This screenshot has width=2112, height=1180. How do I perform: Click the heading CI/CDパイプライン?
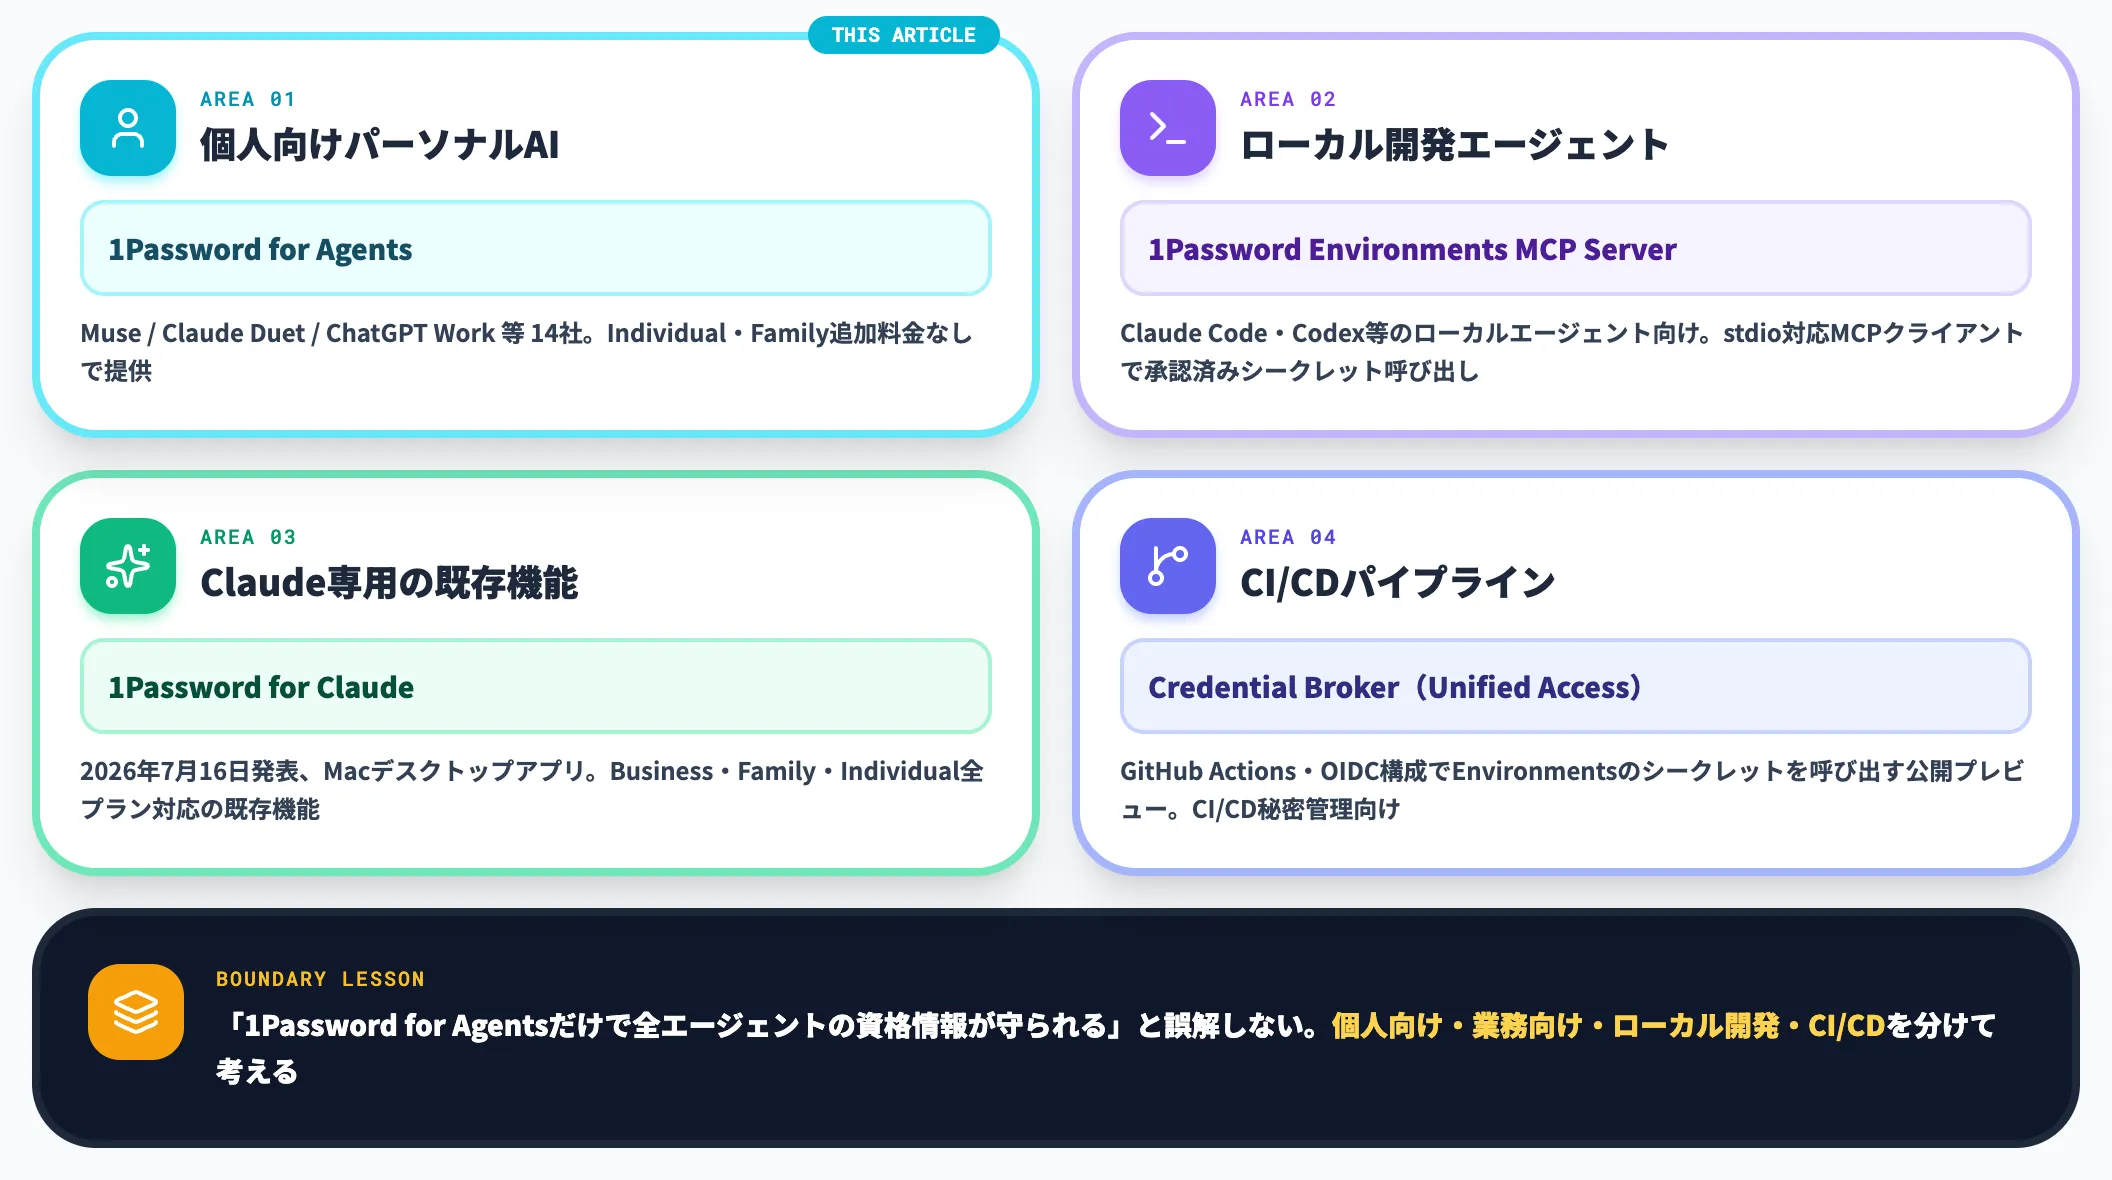(x=1397, y=583)
